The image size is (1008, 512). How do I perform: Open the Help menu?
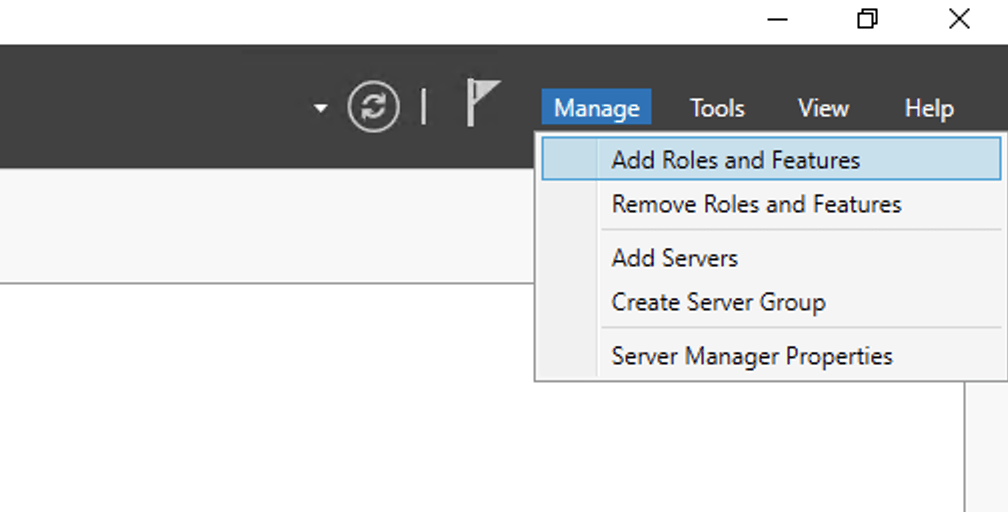[928, 108]
